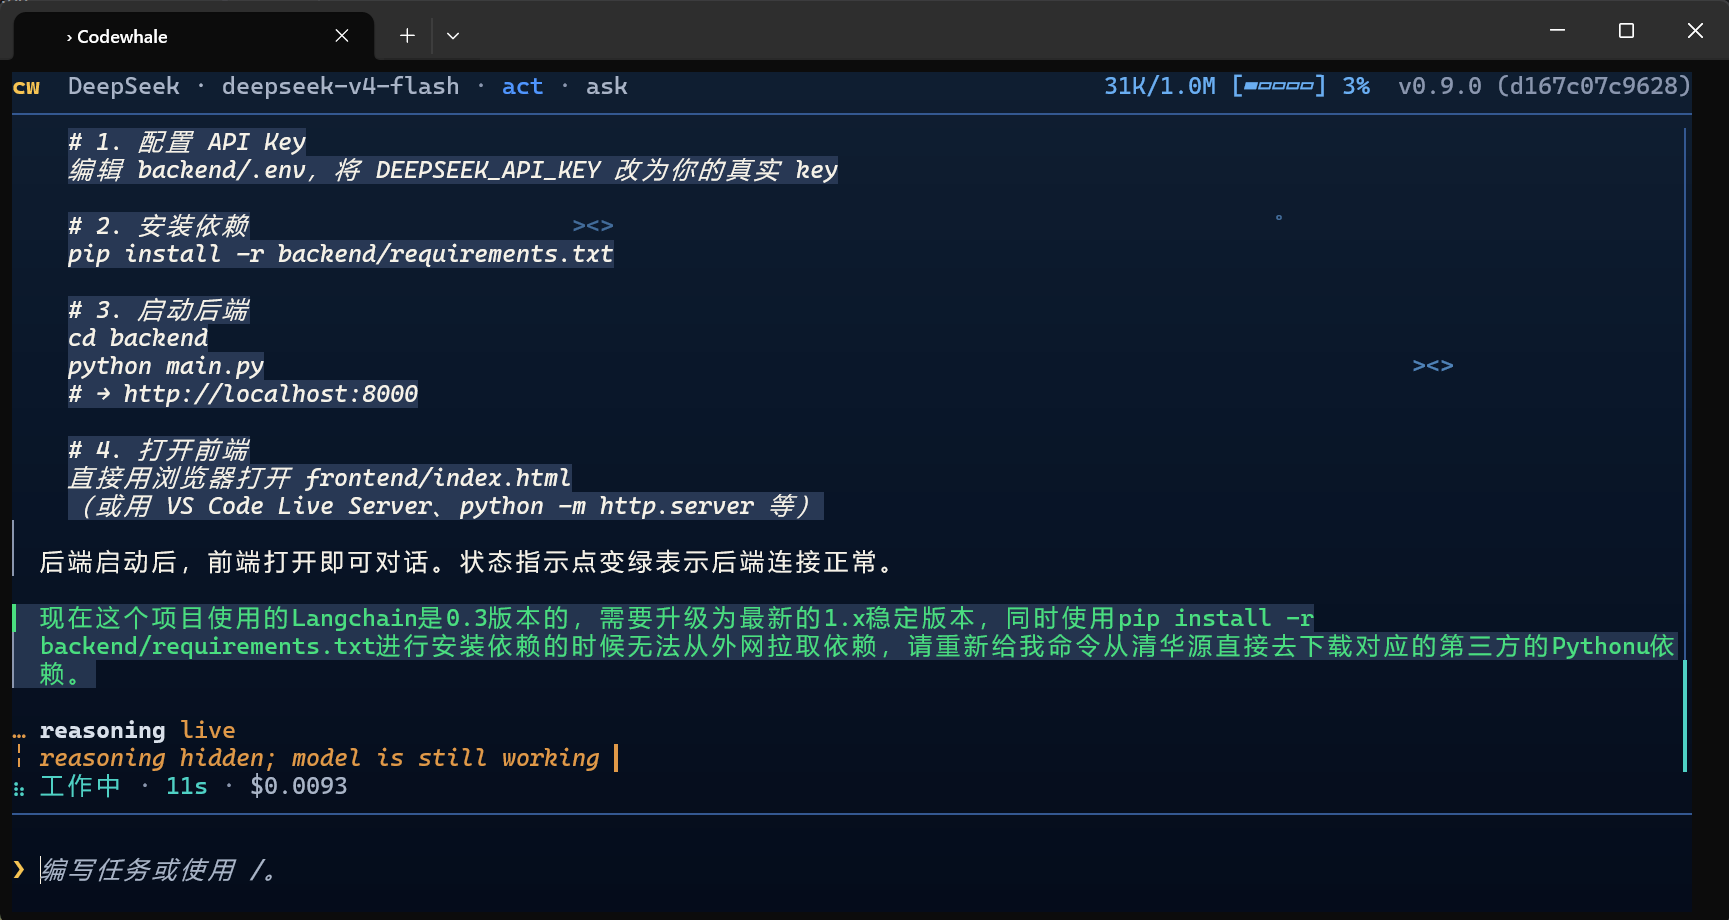Click the yellow prompt chevron
This screenshot has width=1729, height=920.
tap(19, 870)
